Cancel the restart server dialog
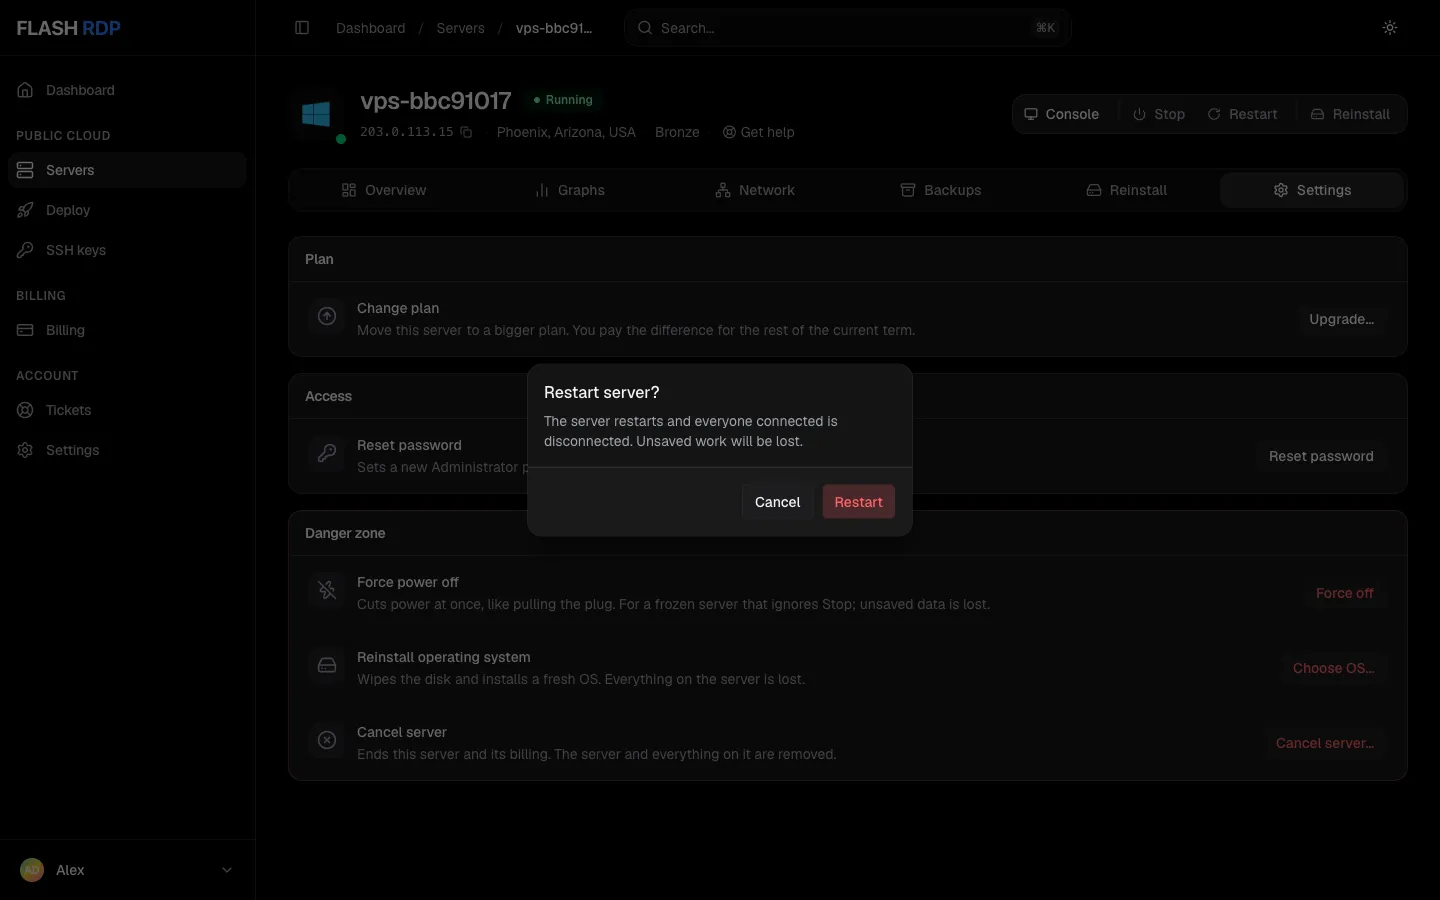 pyautogui.click(x=777, y=502)
